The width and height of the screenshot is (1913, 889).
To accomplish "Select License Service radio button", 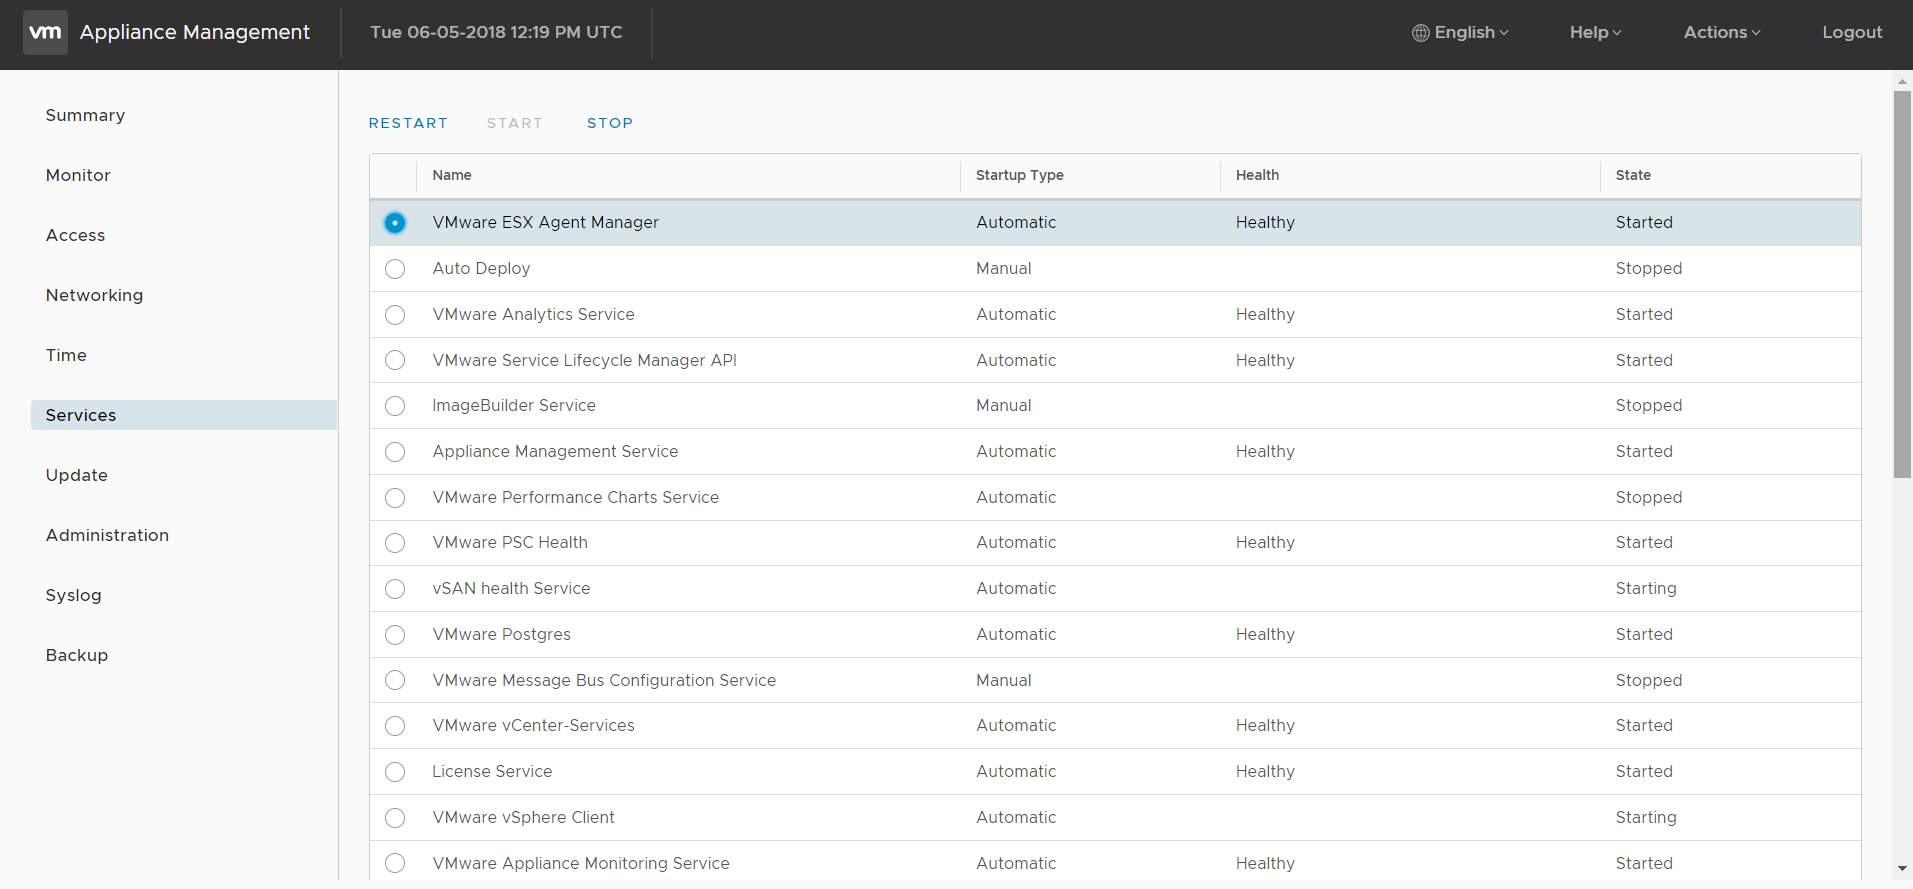I will click(395, 772).
